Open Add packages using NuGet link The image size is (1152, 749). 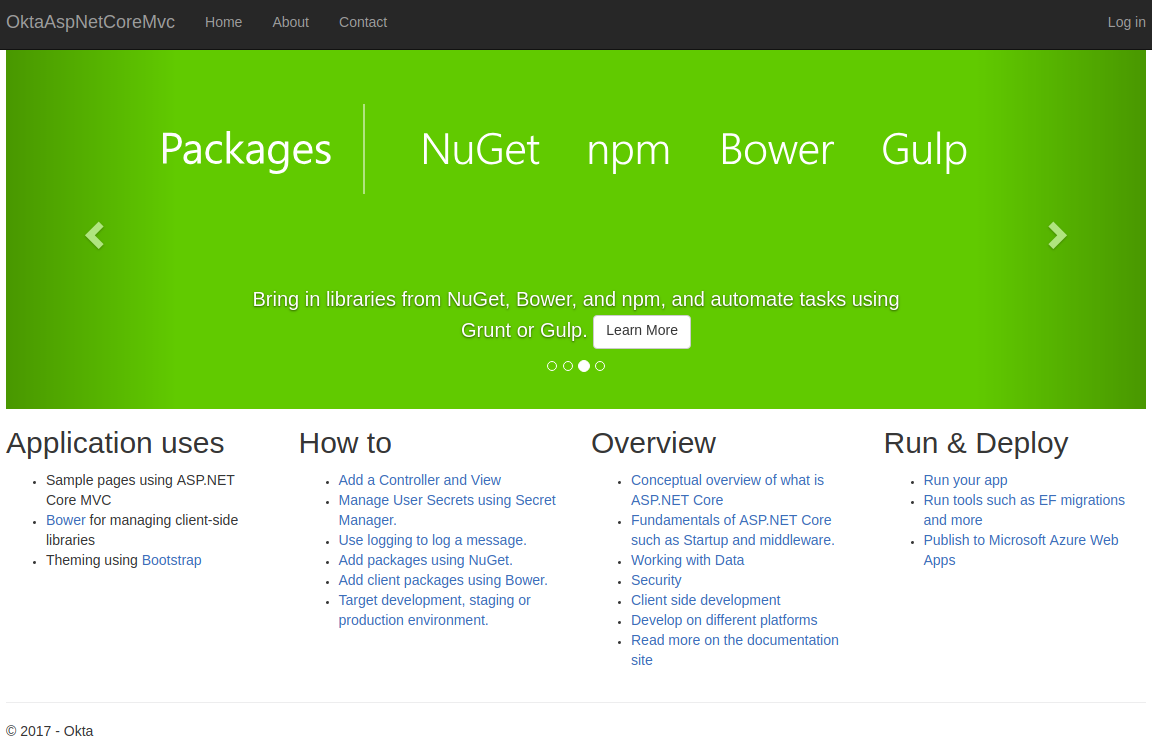(x=425, y=560)
